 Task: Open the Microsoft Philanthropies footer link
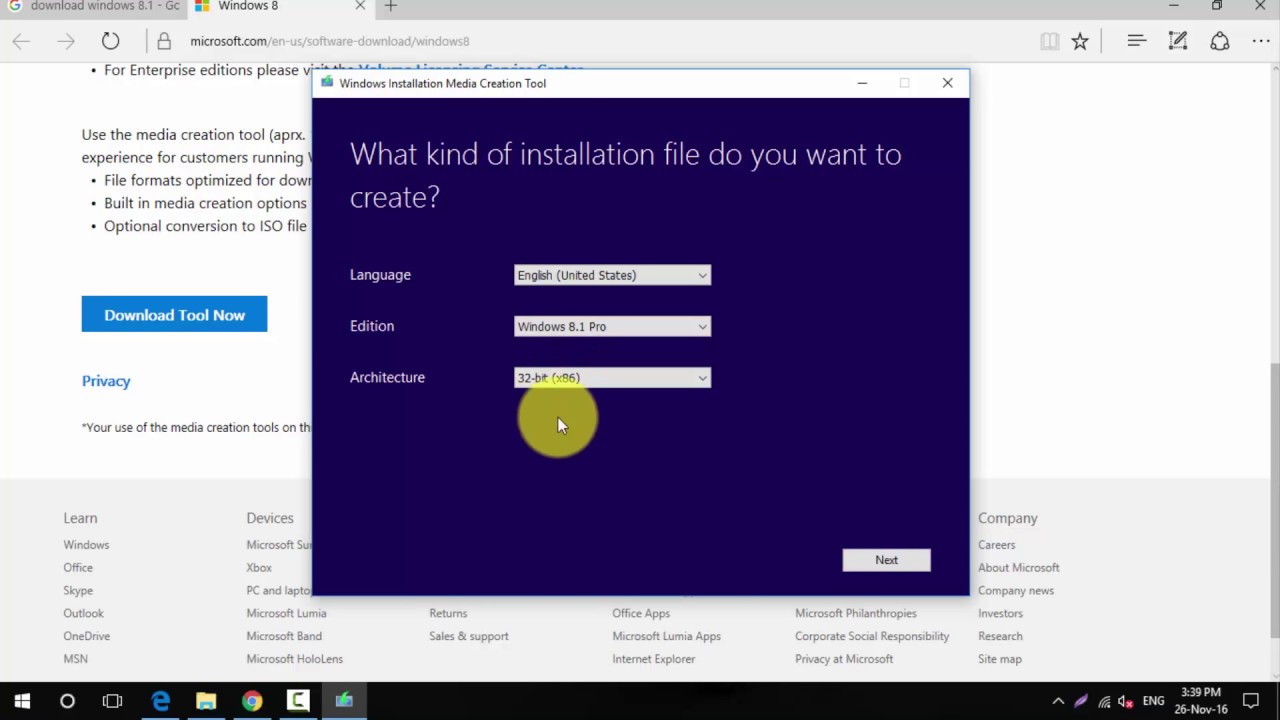(x=856, y=613)
